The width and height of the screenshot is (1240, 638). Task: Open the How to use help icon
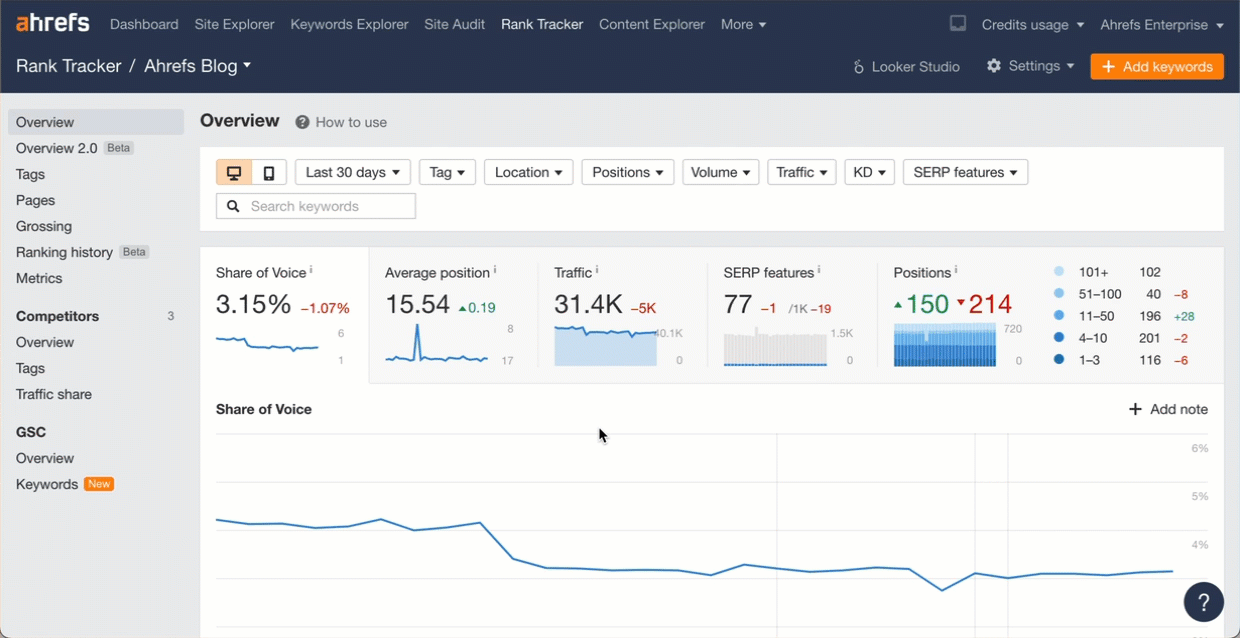pos(301,122)
